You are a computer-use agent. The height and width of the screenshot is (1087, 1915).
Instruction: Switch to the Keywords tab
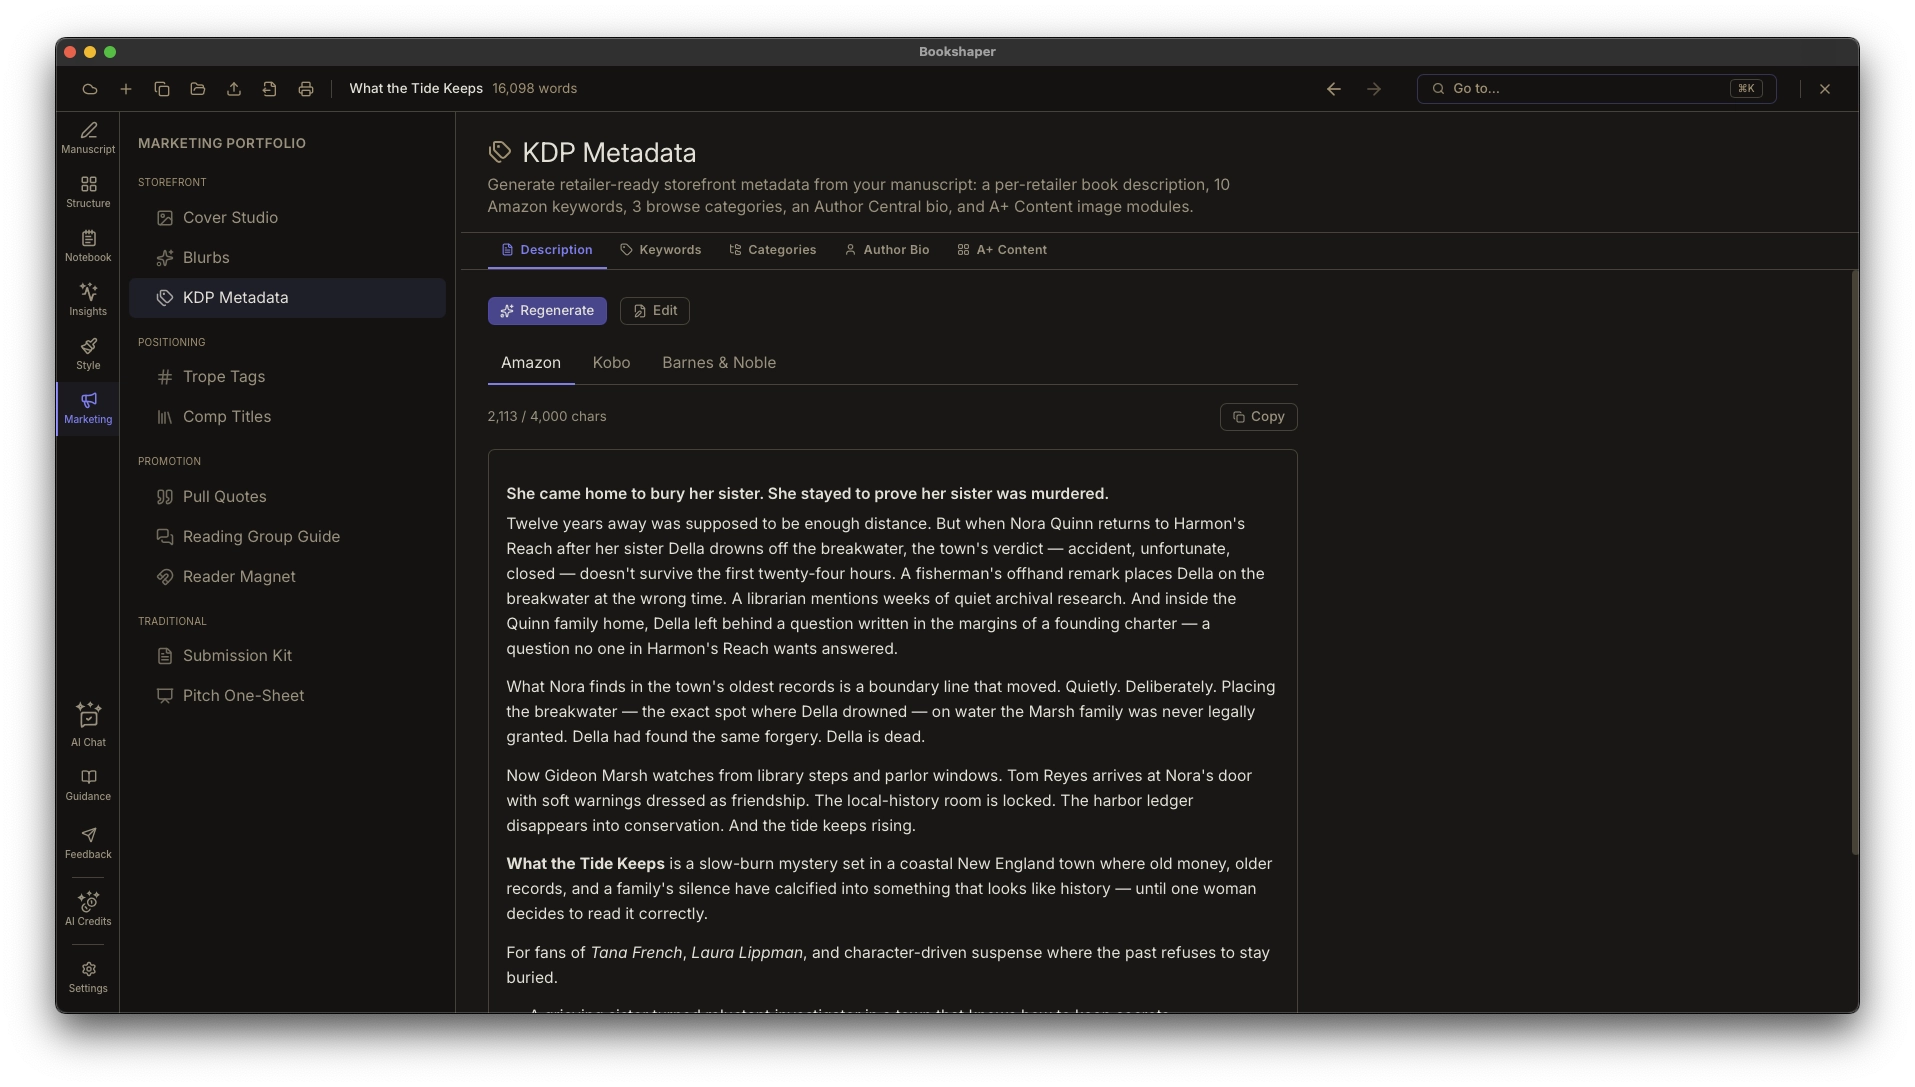660,250
